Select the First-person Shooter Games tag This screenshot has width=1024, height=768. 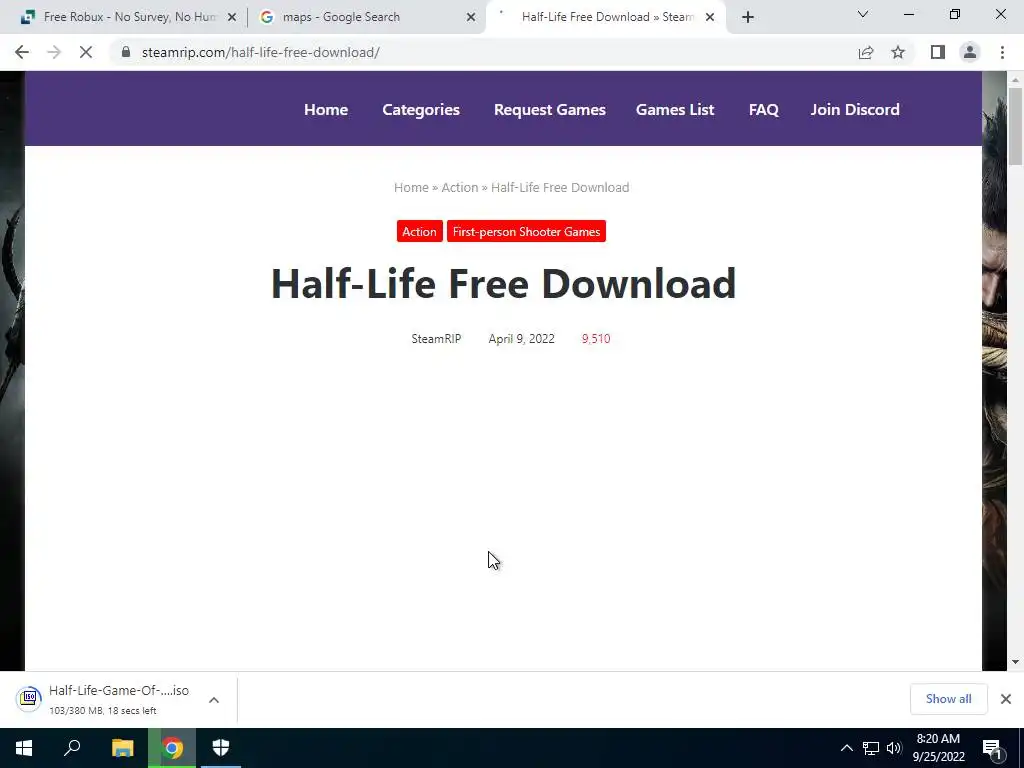click(x=526, y=231)
